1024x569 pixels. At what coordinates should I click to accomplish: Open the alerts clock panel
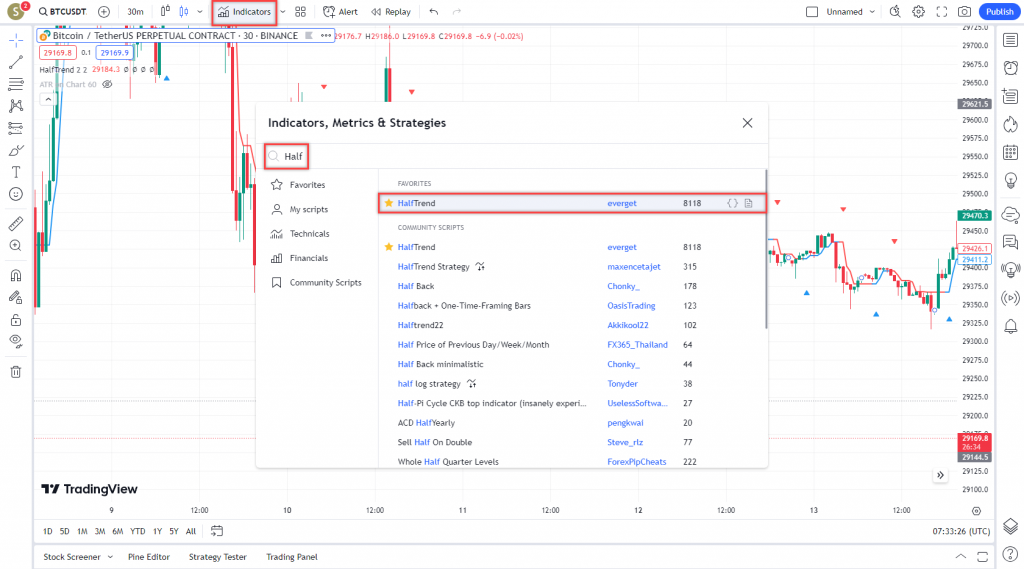tap(1010, 68)
